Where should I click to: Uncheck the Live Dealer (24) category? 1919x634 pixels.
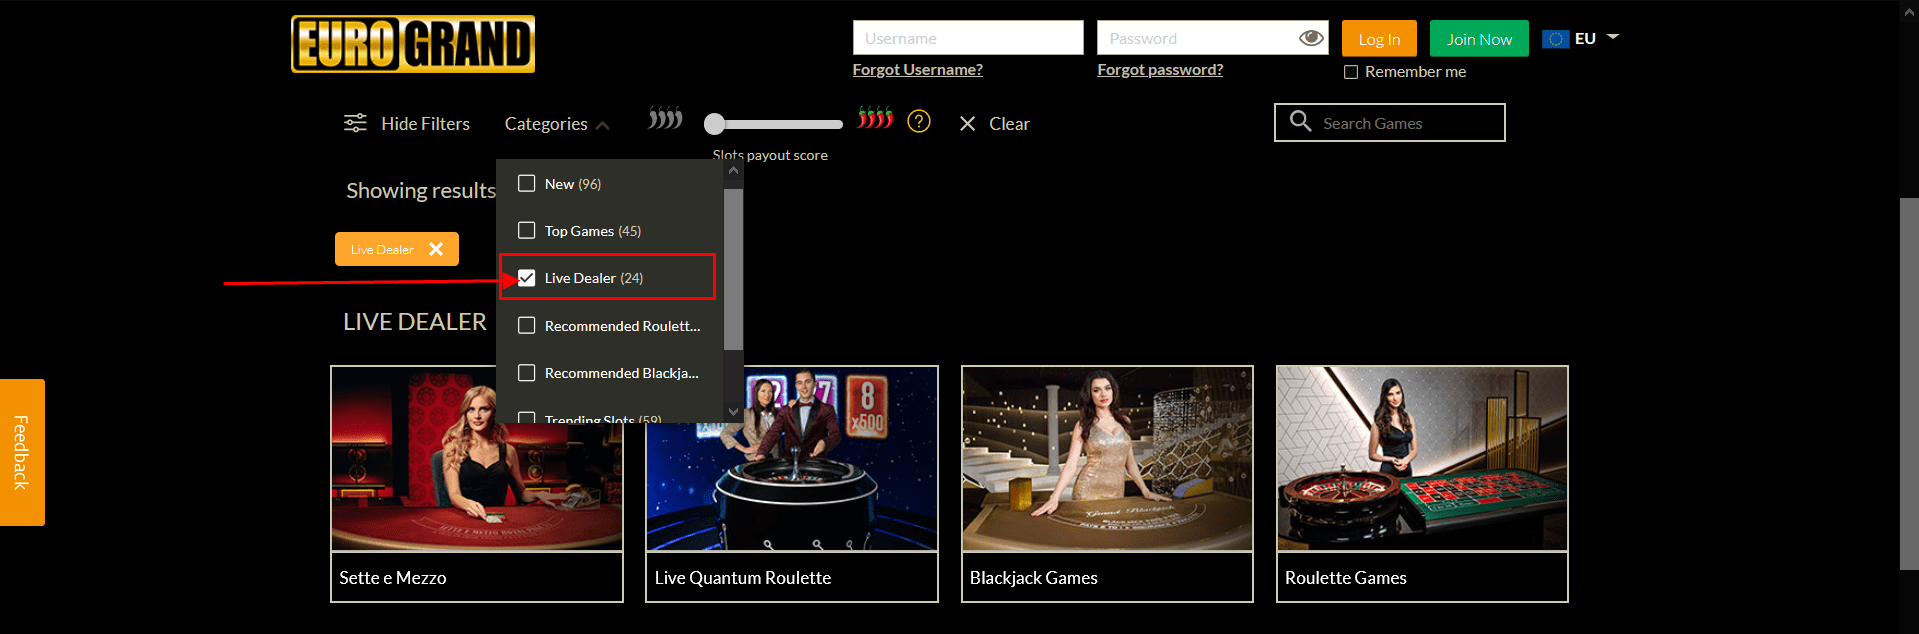pyautogui.click(x=527, y=277)
